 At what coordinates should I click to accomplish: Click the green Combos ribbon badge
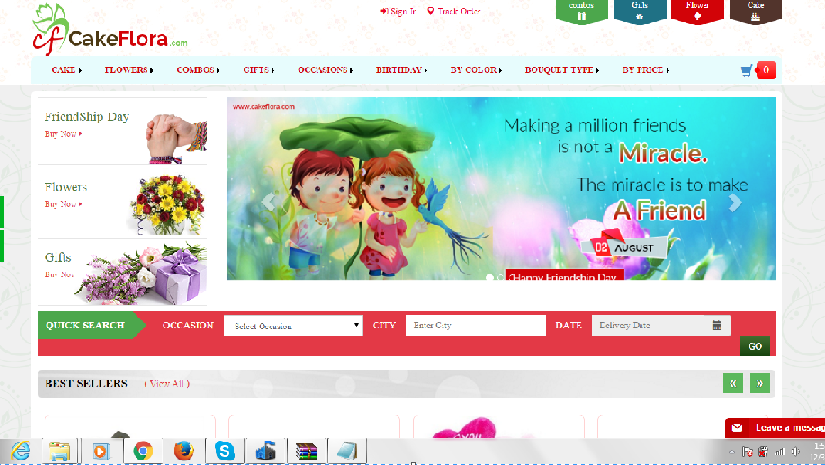[581, 11]
